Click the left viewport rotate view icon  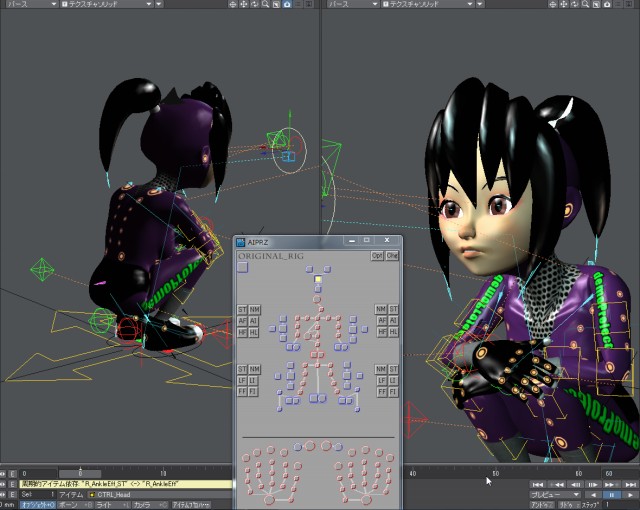(255, 4)
